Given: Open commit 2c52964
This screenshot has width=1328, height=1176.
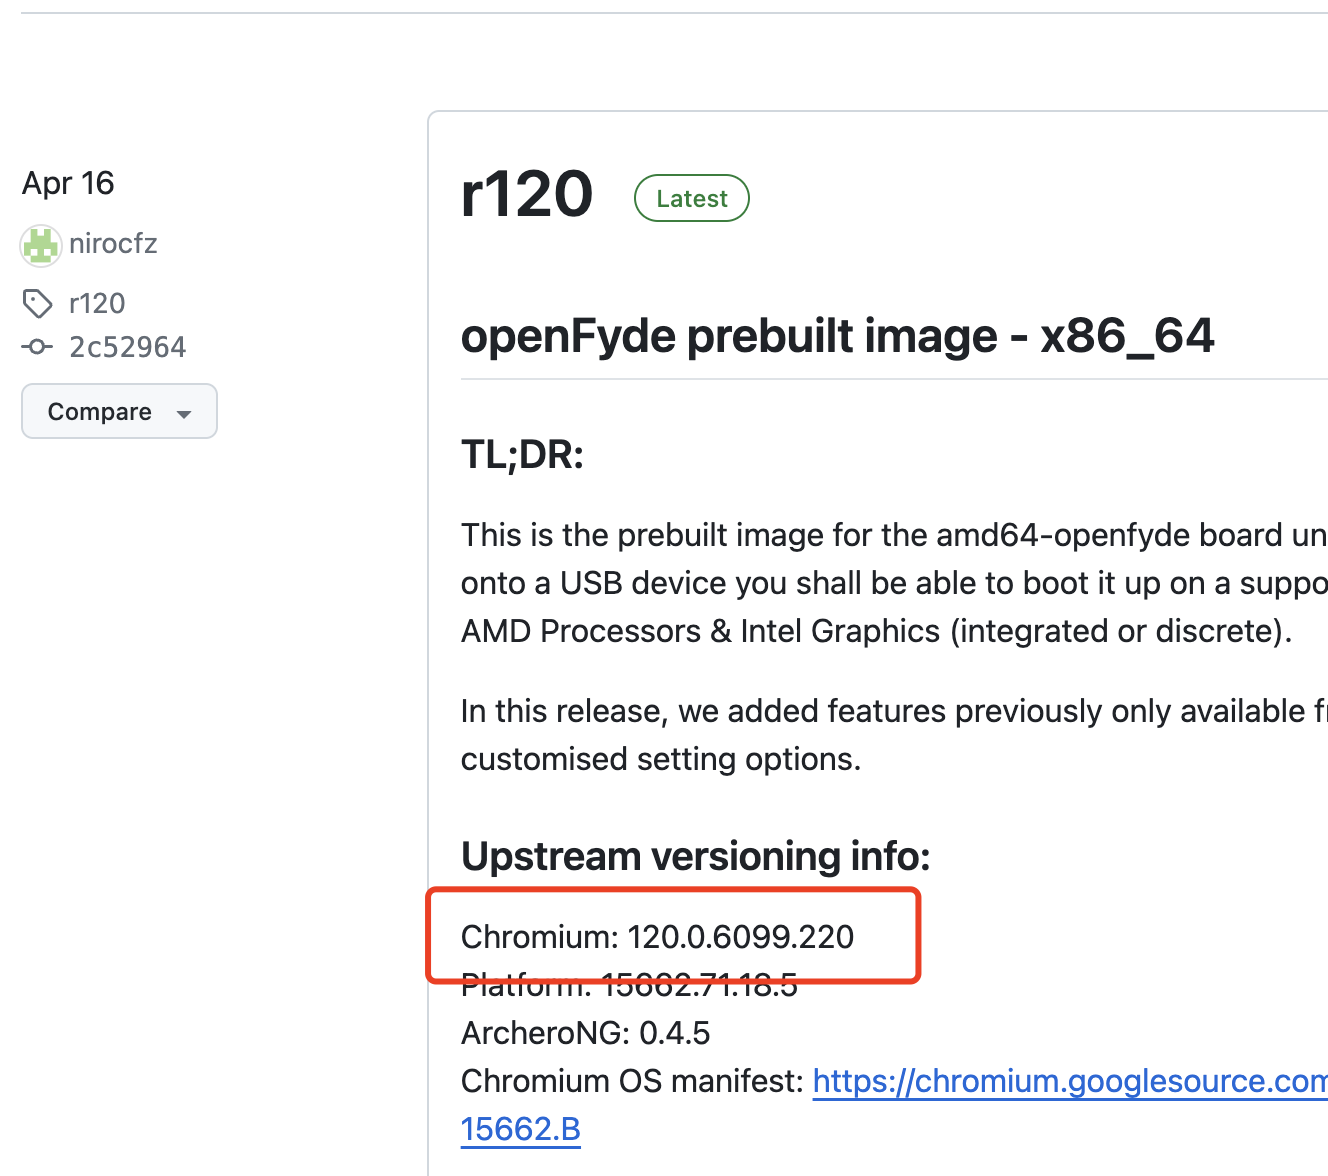Looking at the screenshot, I should coord(127,347).
